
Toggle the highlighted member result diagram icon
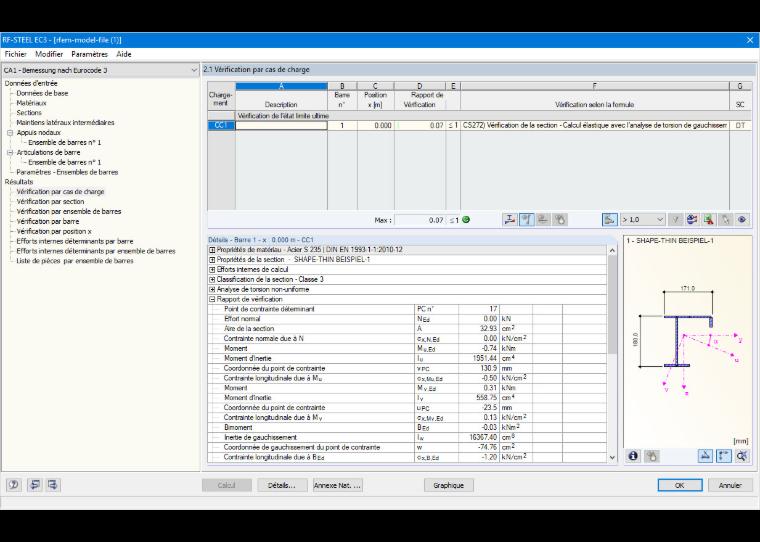point(526,220)
